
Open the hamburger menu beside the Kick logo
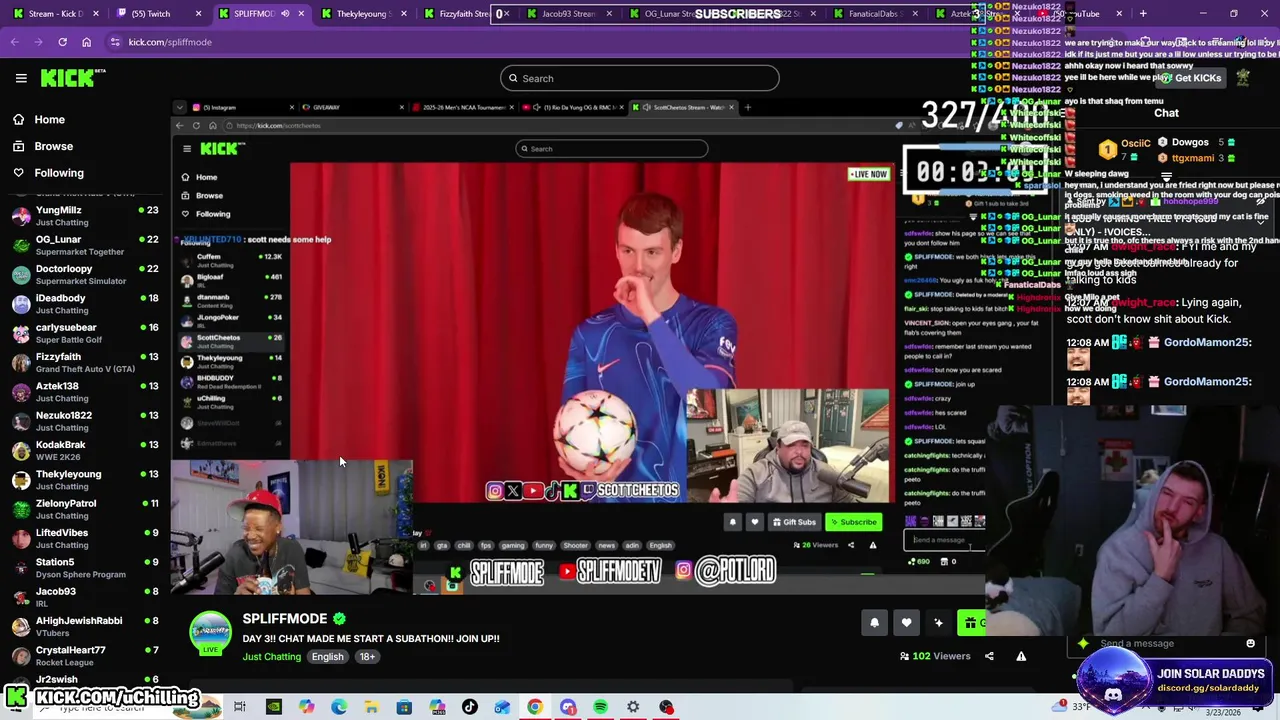pos(21,78)
